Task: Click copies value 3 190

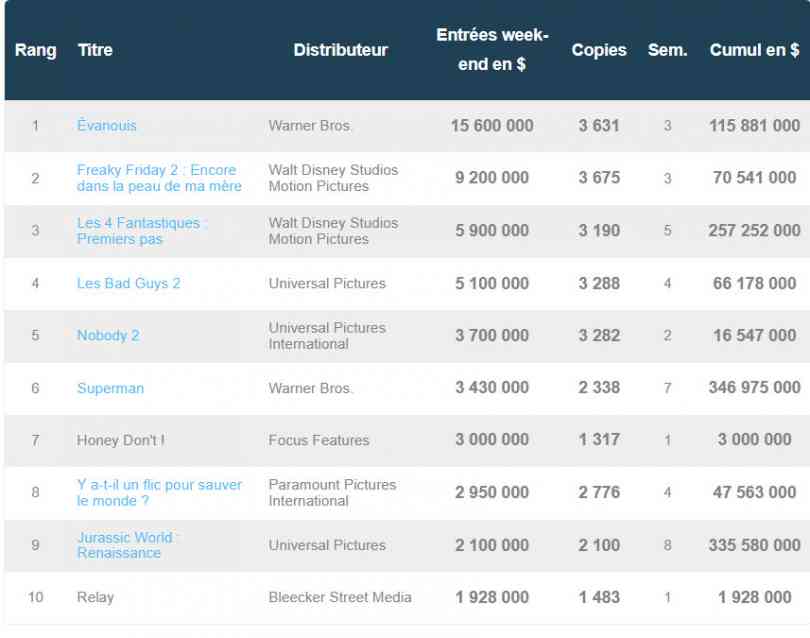Action: (x=599, y=230)
